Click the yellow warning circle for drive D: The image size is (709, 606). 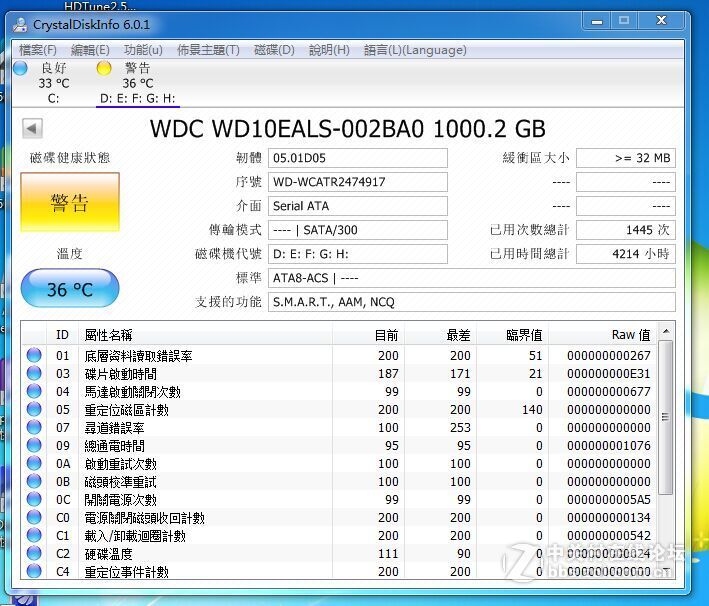(x=104, y=68)
